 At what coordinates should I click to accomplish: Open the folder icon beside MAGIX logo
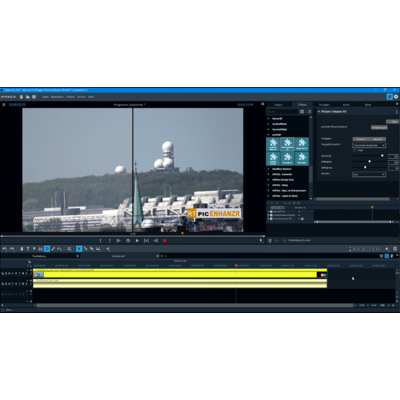coord(28,97)
